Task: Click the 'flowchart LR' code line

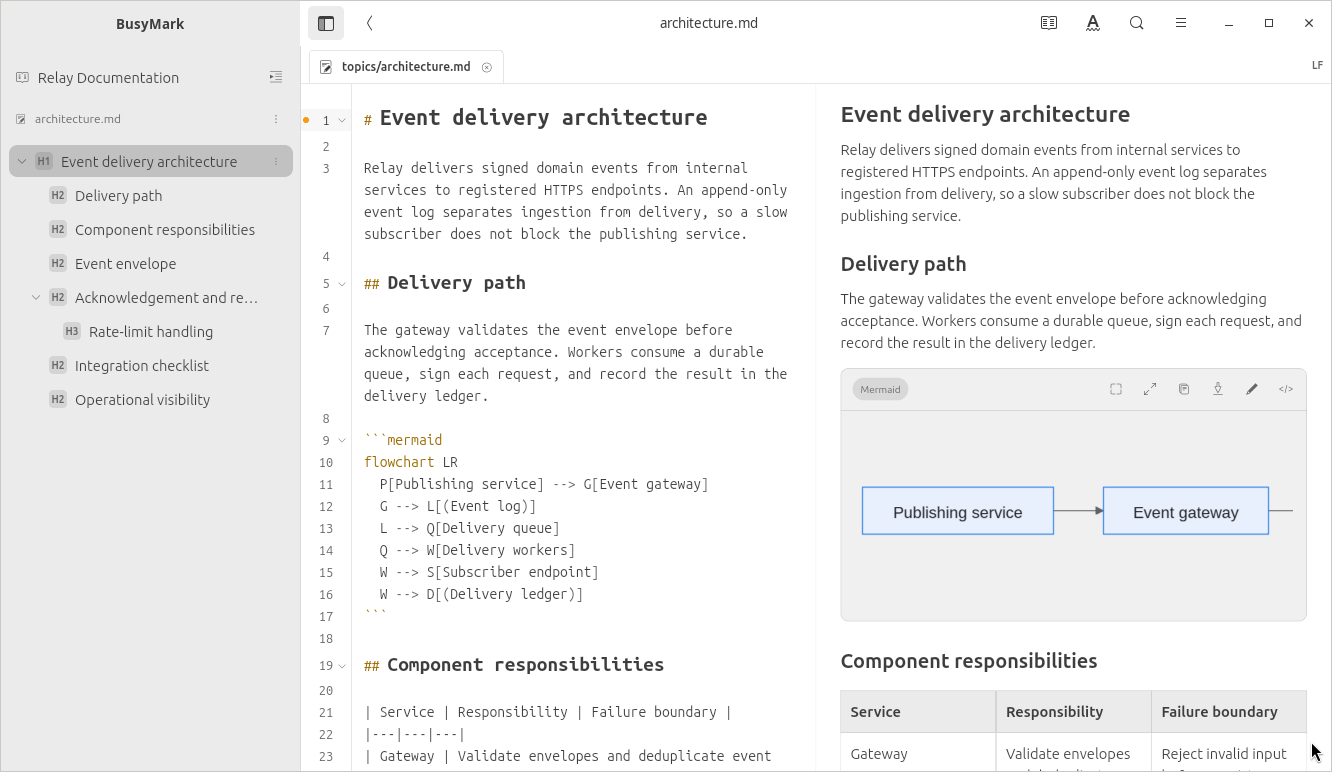Action: pyautogui.click(x=411, y=462)
